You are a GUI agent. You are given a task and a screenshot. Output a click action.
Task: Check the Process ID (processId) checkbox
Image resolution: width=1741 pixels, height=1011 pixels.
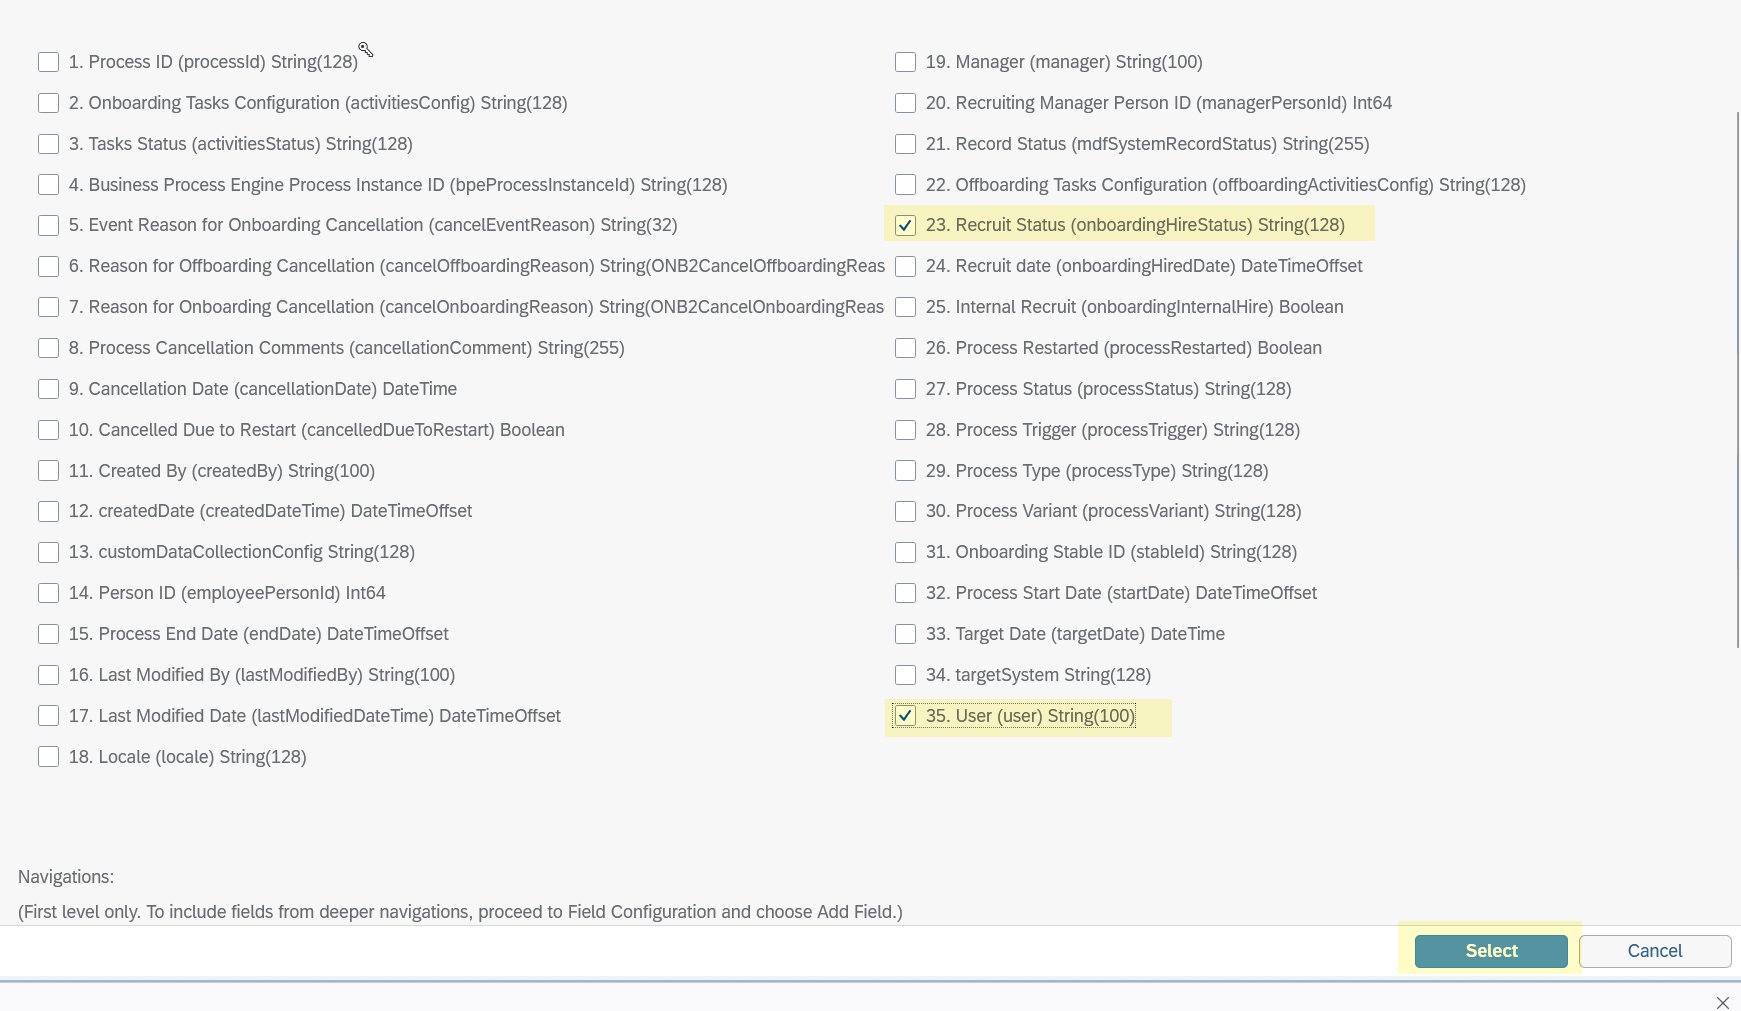pyautogui.click(x=48, y=62)
